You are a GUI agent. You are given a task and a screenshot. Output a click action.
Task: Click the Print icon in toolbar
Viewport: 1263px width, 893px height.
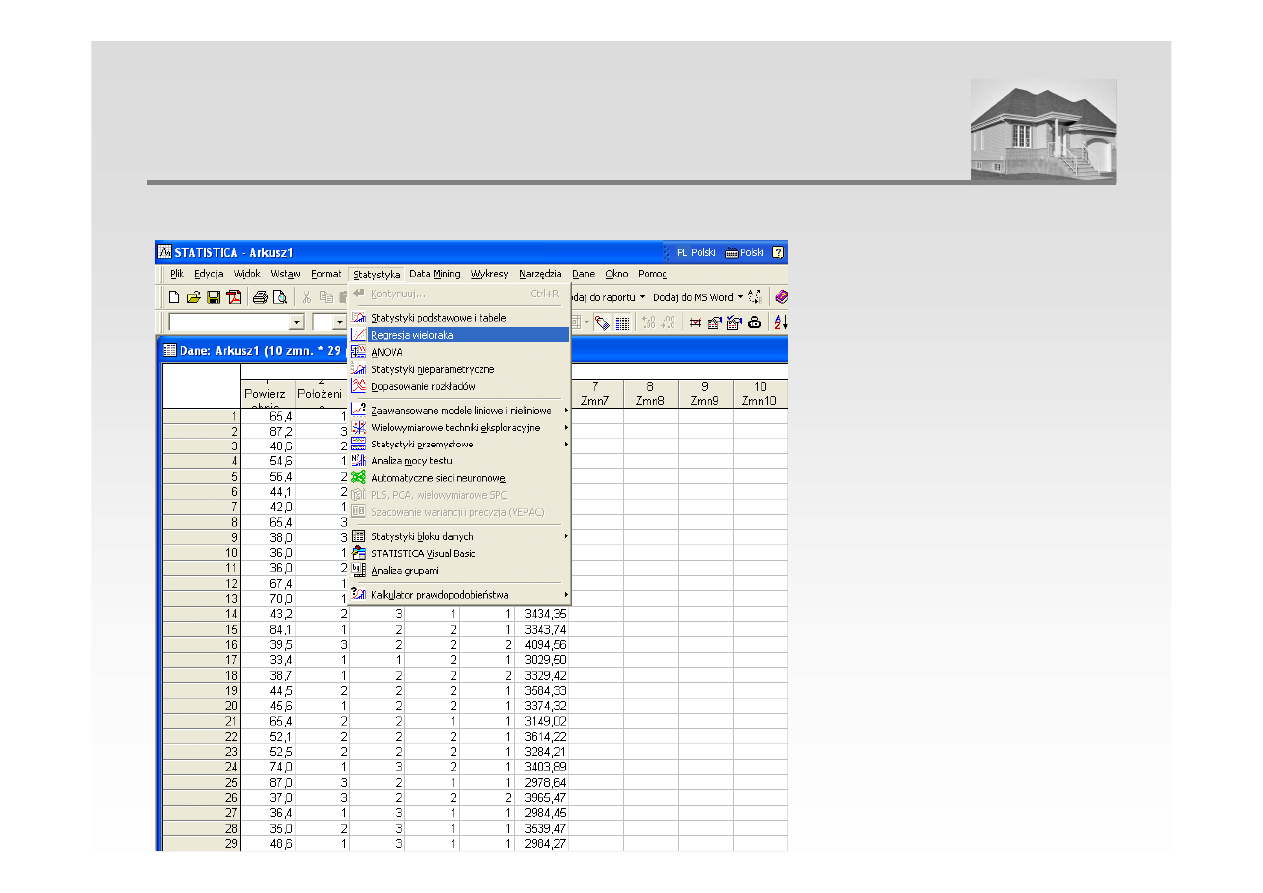tap(260, 297)
